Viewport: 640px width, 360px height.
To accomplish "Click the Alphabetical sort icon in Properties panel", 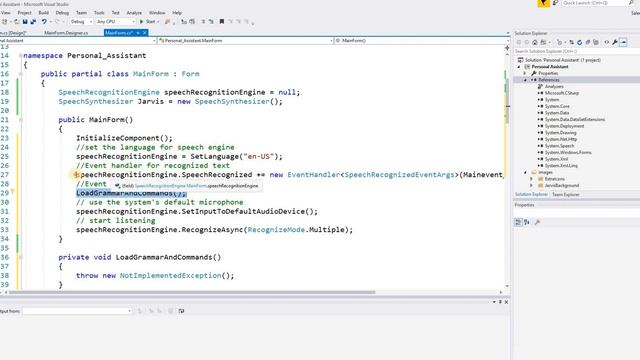I will pos(527,222).
